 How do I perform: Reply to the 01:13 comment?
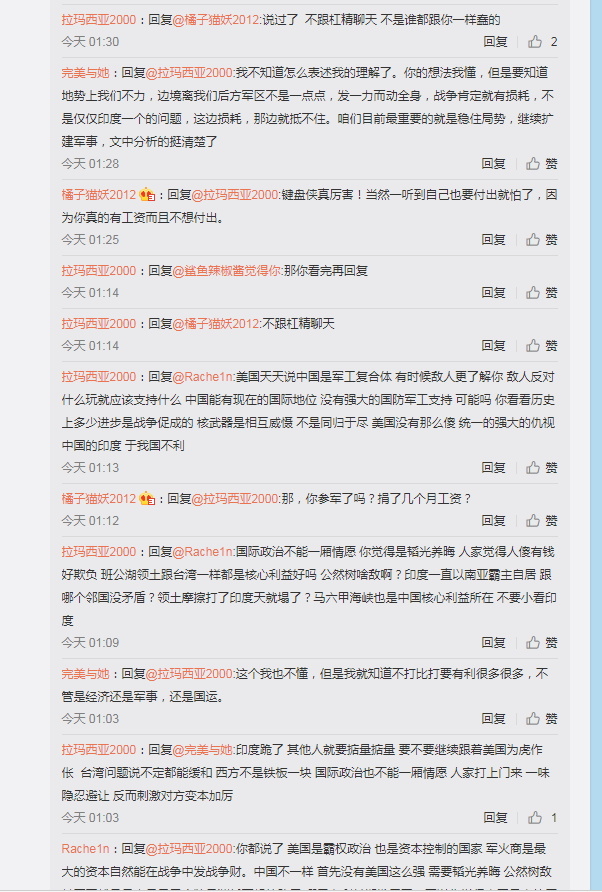493,468
